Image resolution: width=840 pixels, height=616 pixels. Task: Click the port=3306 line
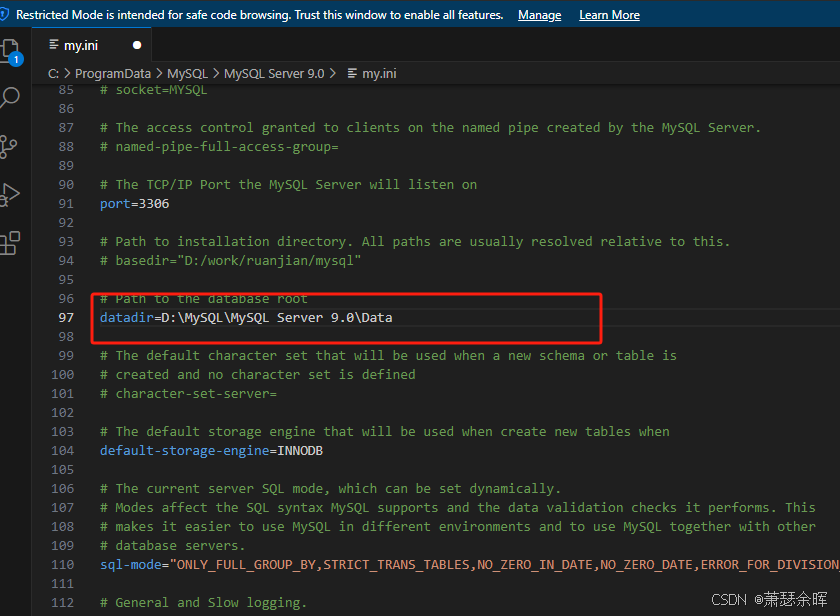[x=134, y=203]
